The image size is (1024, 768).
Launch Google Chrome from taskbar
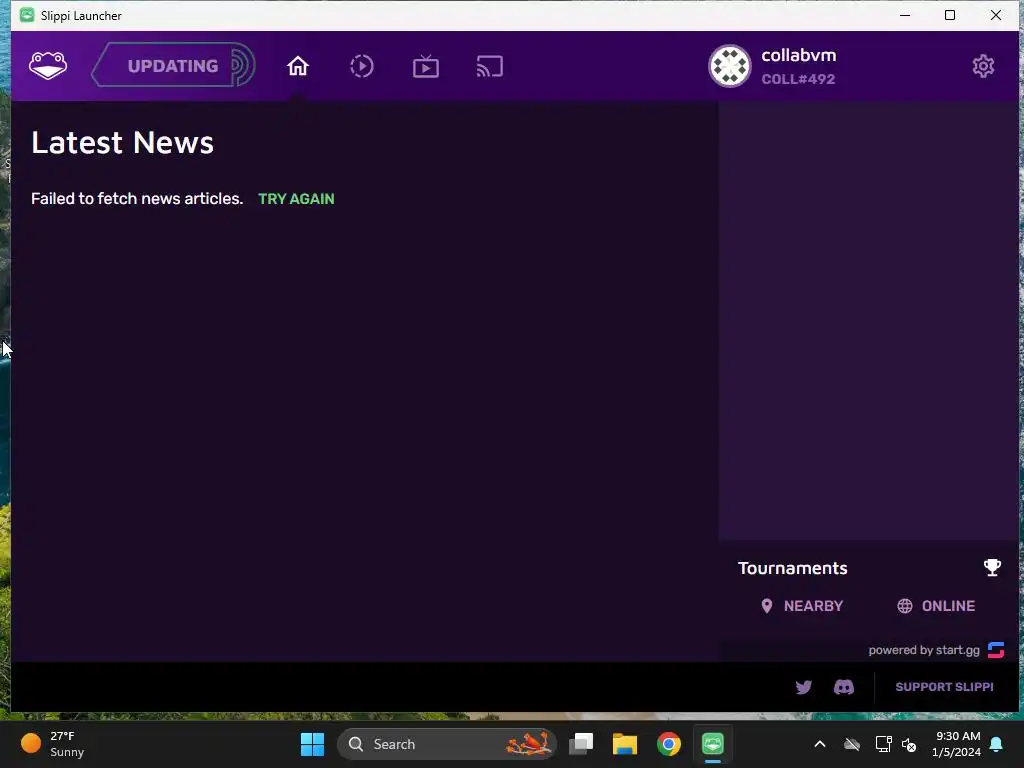(x=669, y=744)
